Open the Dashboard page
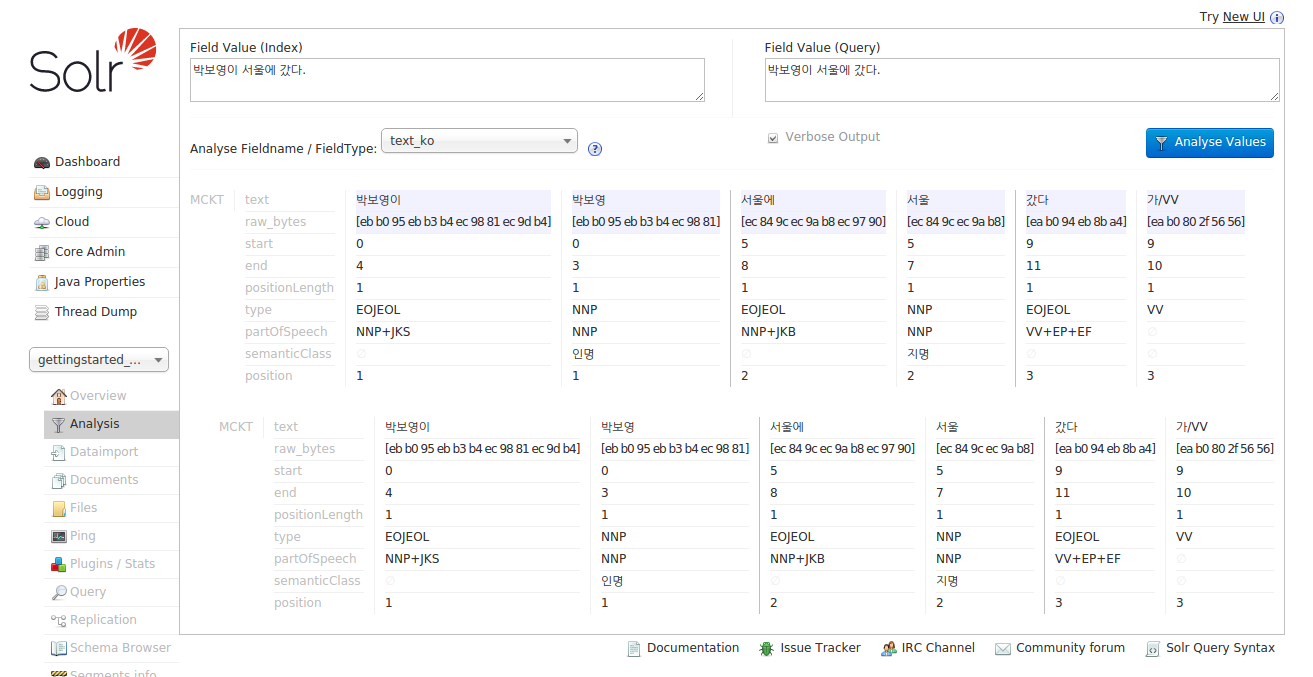1313x677 pixels. (x=87, y=162)
